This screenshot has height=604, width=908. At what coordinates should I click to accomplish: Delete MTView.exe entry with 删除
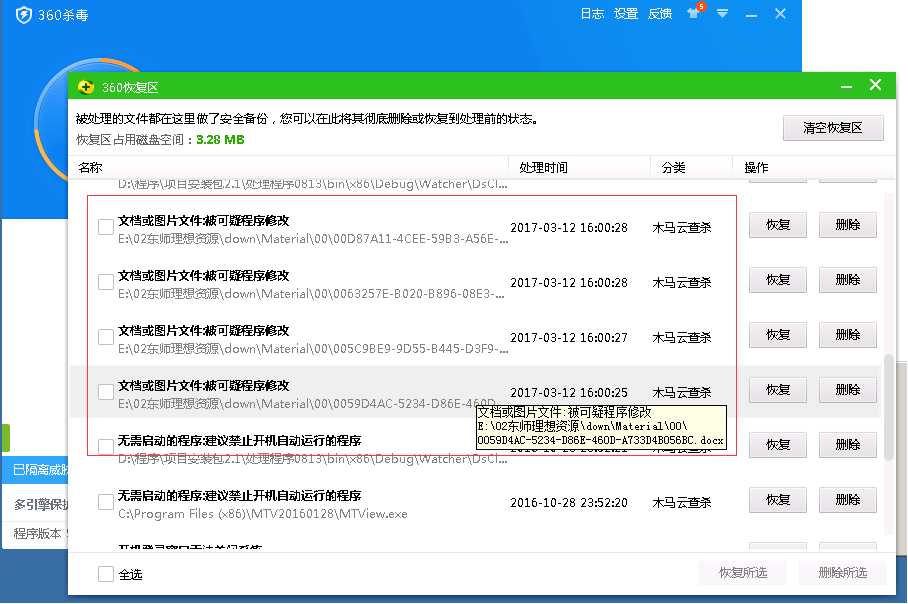coord(848,500)
